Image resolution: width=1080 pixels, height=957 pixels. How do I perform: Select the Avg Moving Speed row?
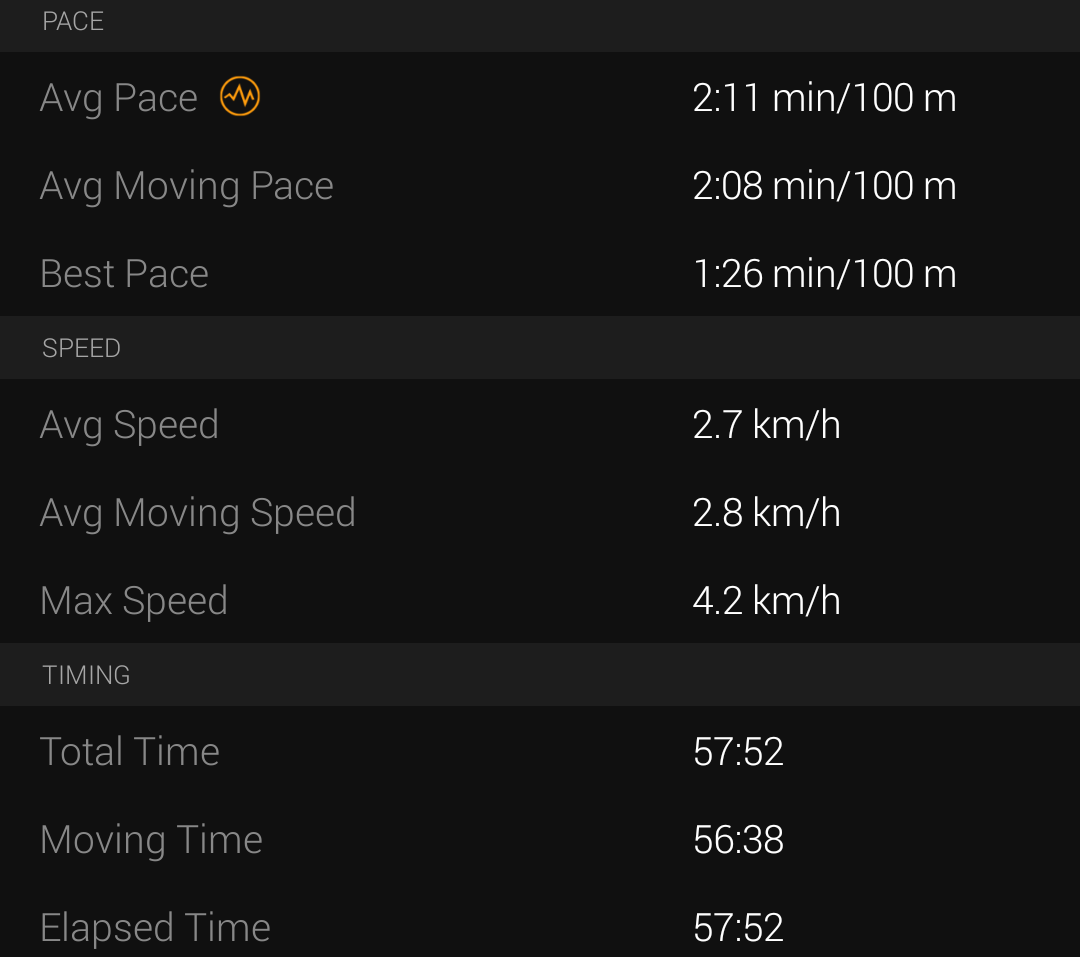click(x=540, y=513)
